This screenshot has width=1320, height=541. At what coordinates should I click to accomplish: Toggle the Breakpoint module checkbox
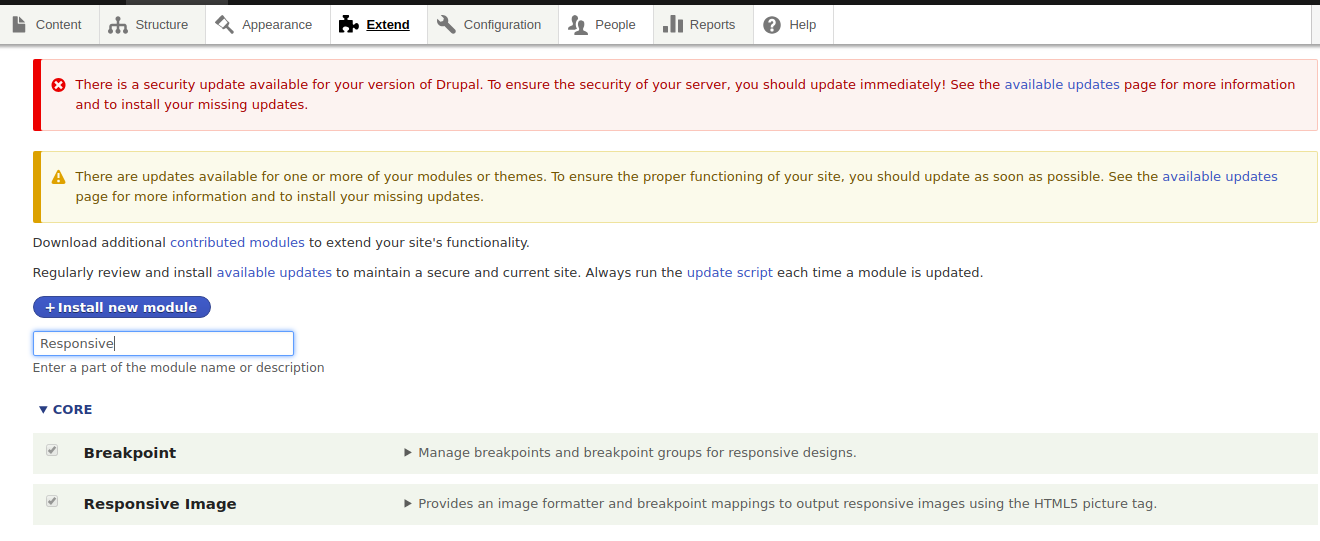[52, 451]
